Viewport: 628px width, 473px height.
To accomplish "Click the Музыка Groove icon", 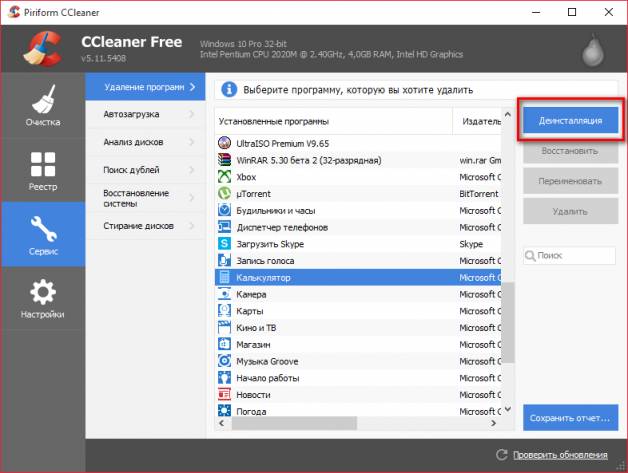I will click(x=224, y=361).
